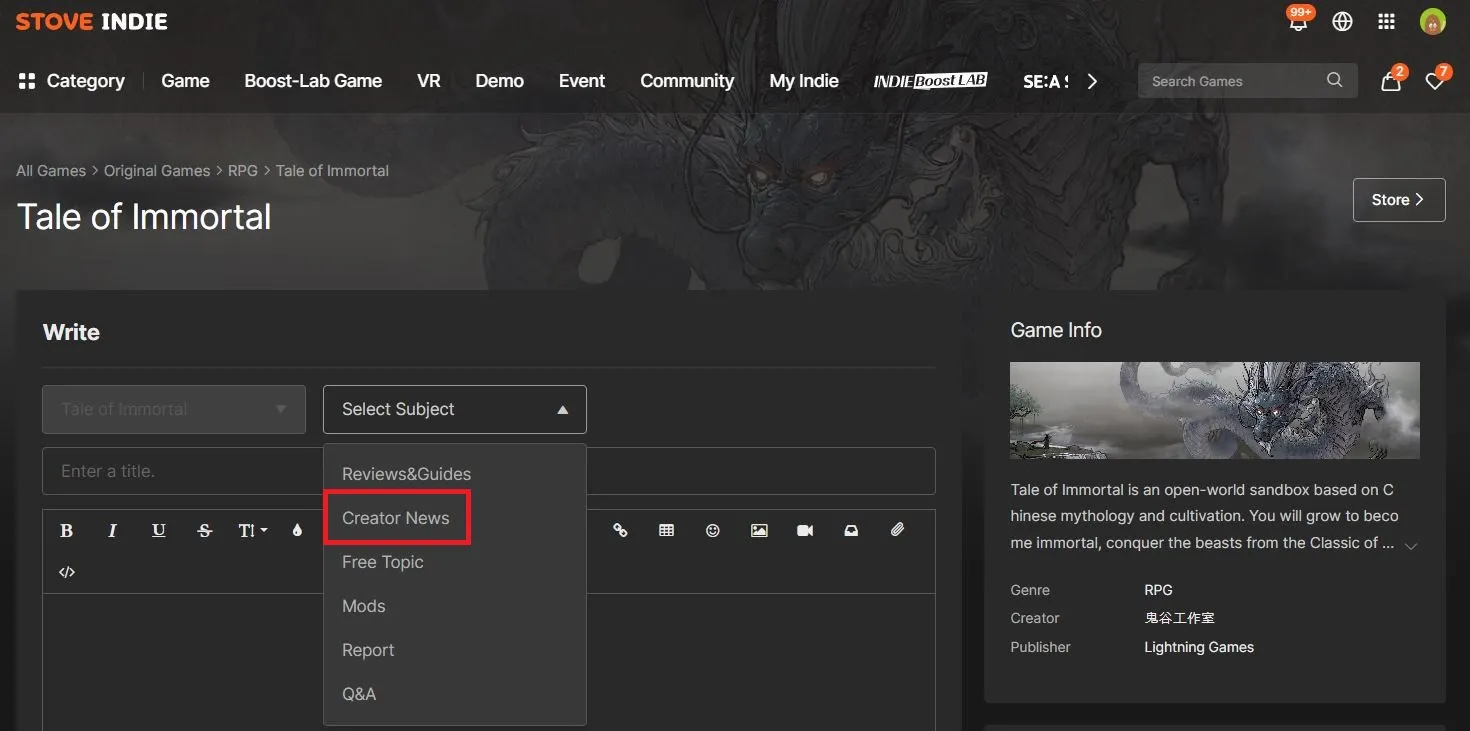Viewport: 1470px width, 731px height.
Task: Click the Search Games field
Action: (x=1235, y=81)
